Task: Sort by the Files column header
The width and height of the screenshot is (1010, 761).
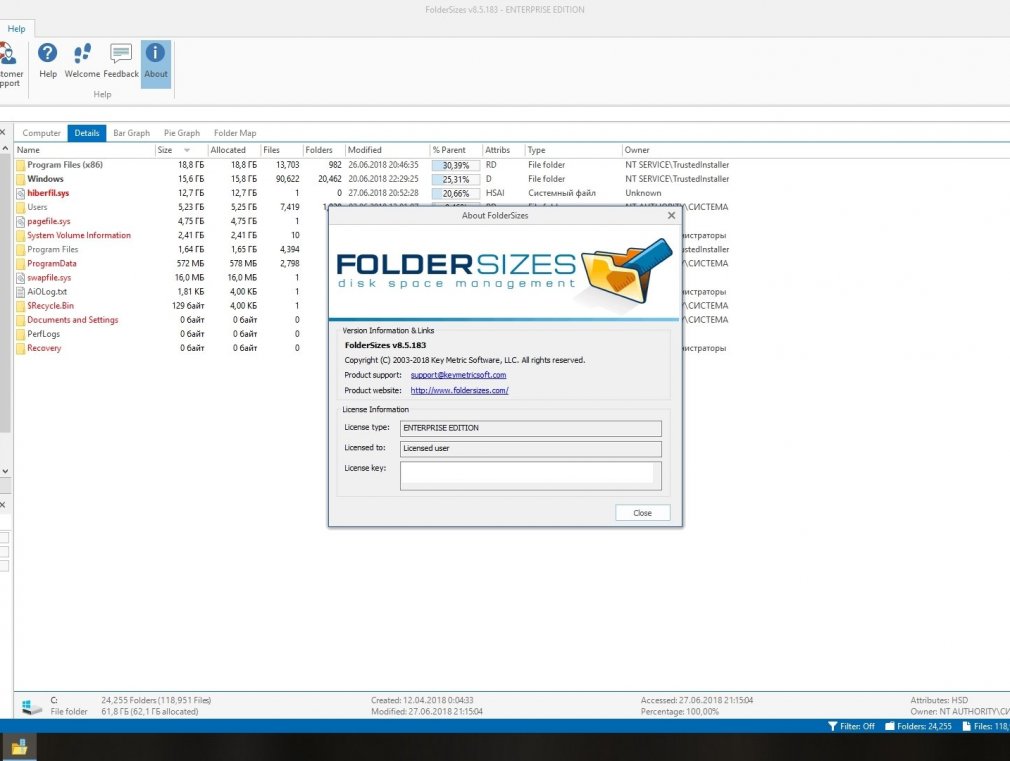Action: 281,150
